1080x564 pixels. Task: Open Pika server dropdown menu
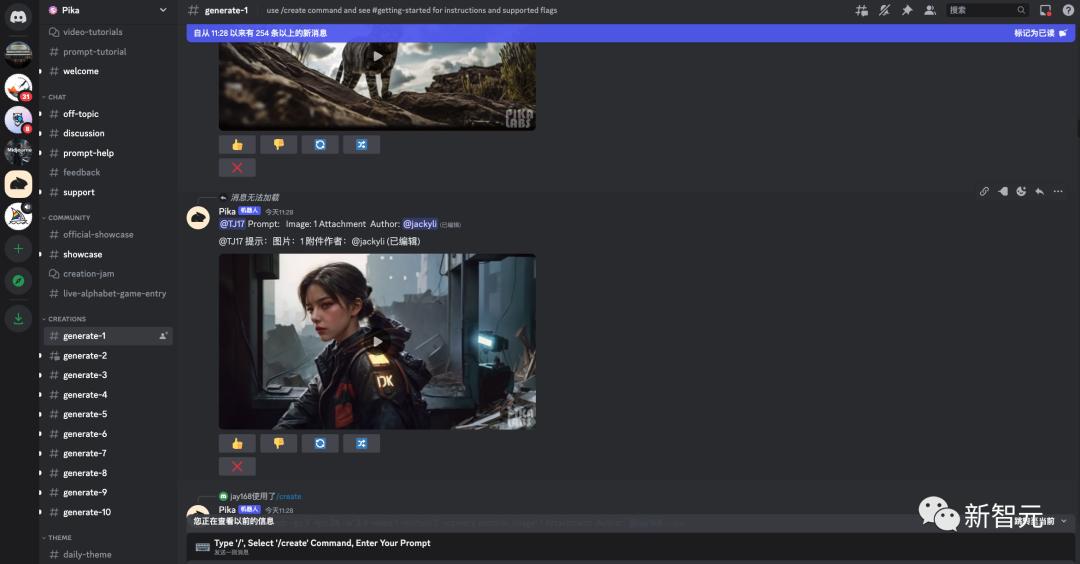tap(109, 10)
